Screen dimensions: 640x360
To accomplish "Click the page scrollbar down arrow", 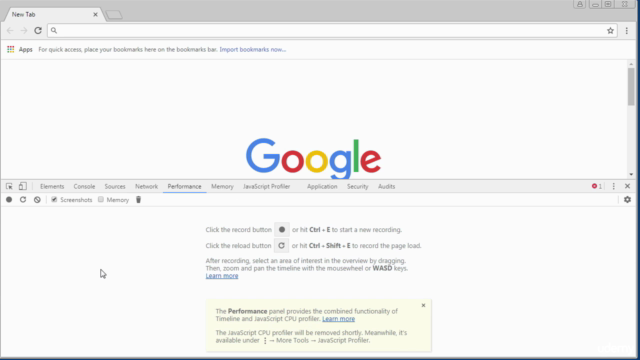I will click(x=631, y=175).
